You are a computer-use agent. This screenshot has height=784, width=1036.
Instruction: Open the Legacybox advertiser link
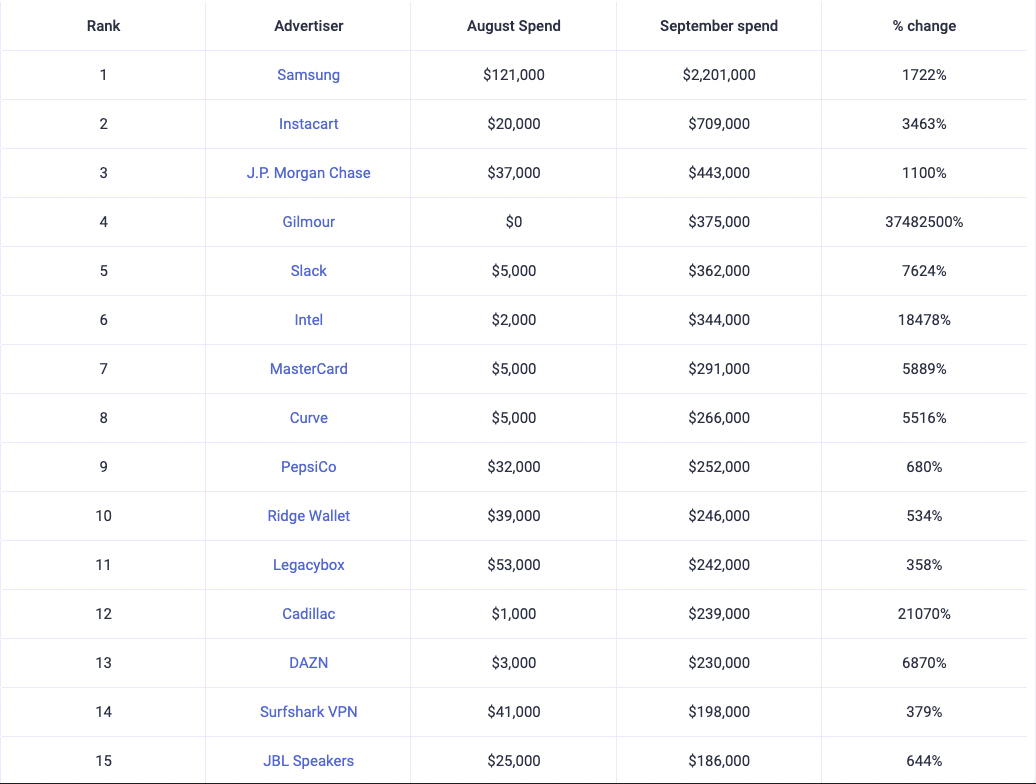tap(308, 565)
